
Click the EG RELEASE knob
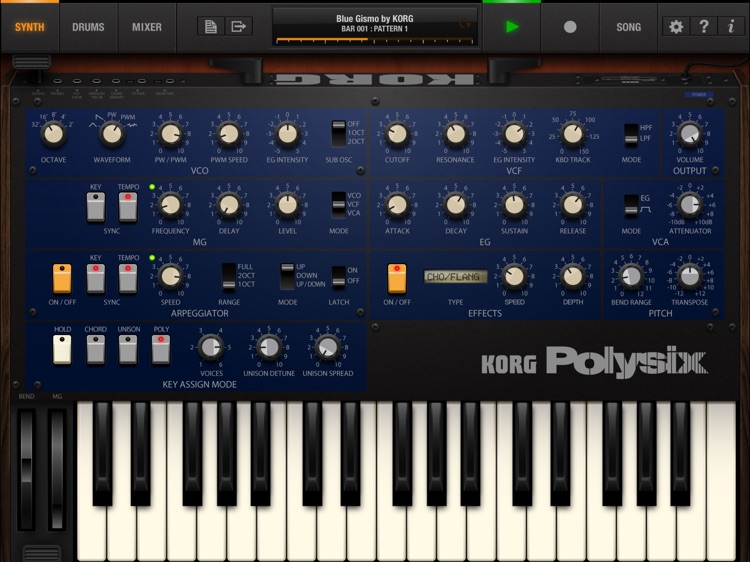point(573,205)
